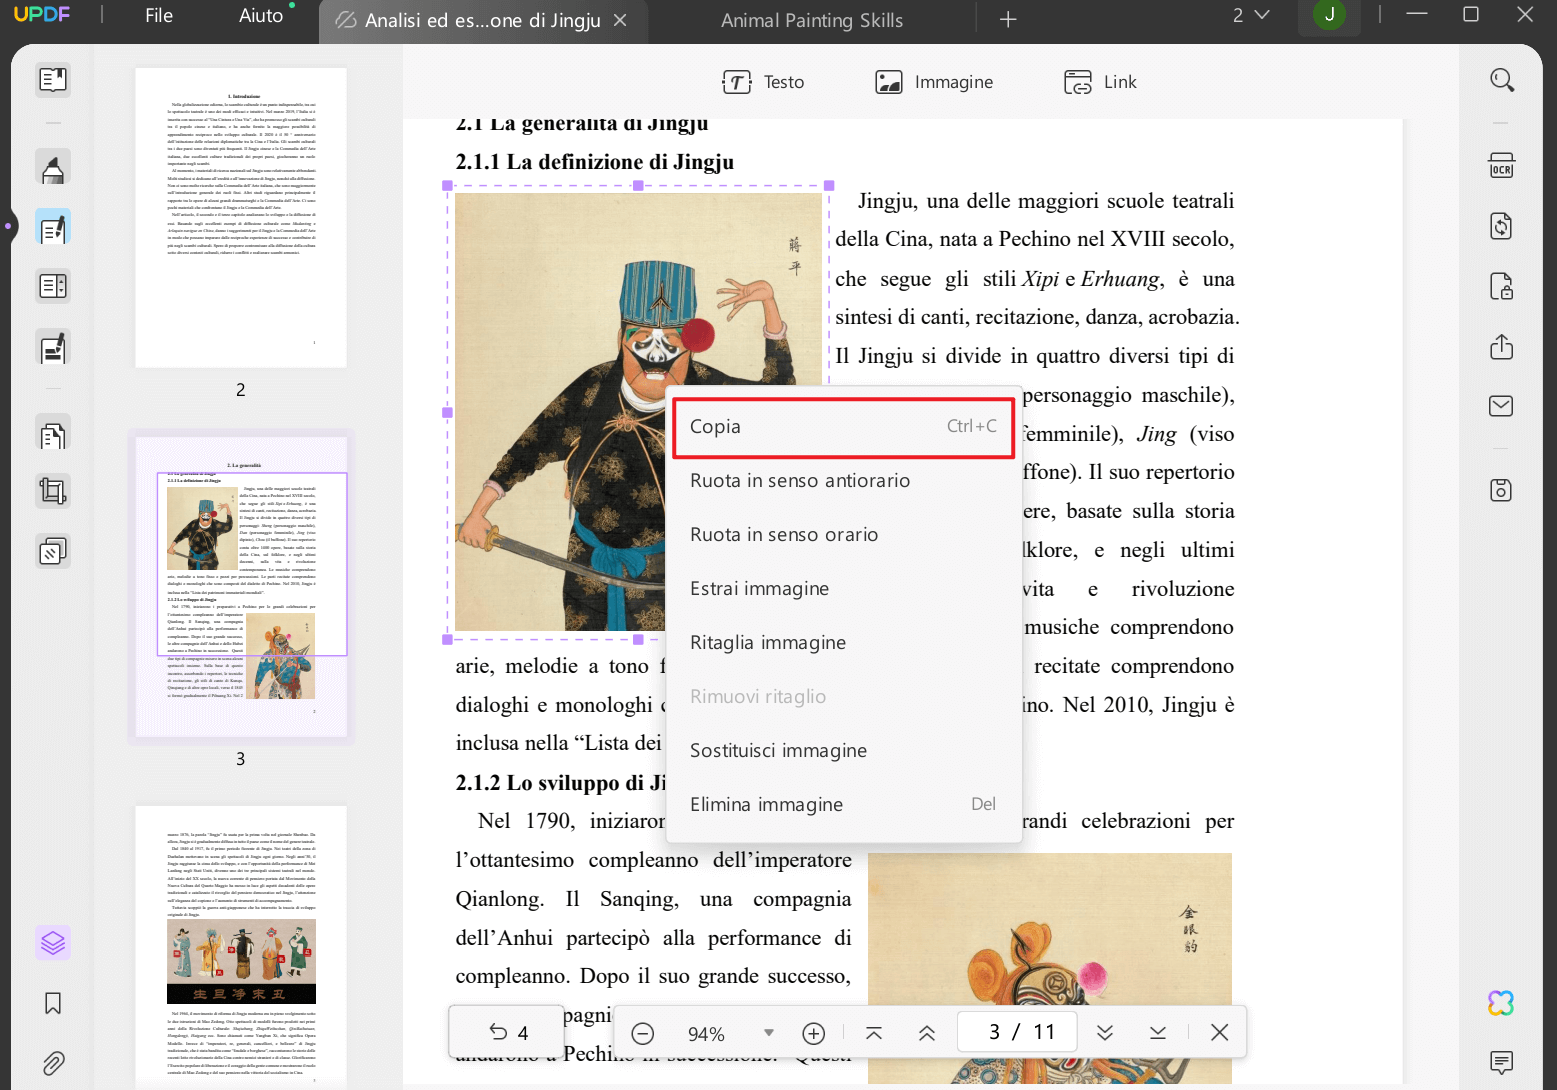The image size is (1557, 1090).
Task: Expand the open windows count dropdown
Action: pyautogui.click(x=1251, y=16)
